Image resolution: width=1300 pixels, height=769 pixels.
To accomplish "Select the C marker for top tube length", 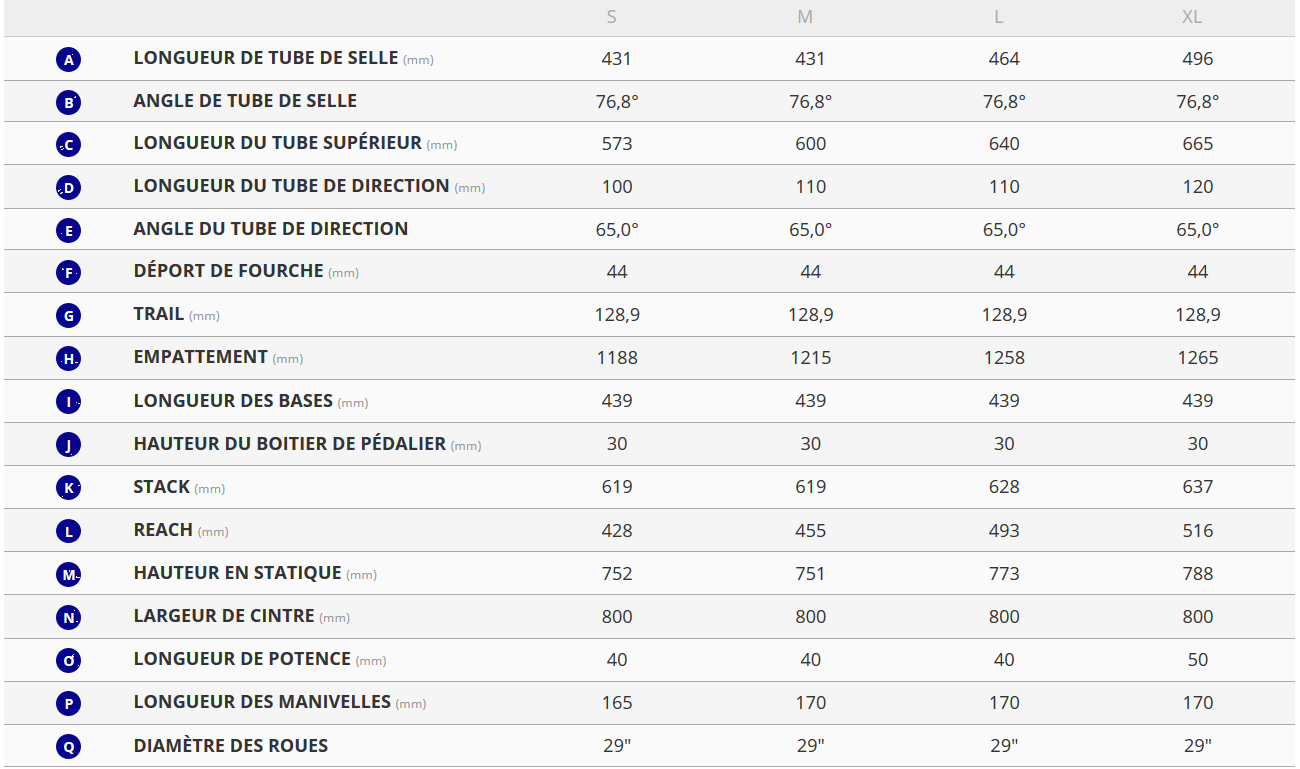I will coord(68,145).
